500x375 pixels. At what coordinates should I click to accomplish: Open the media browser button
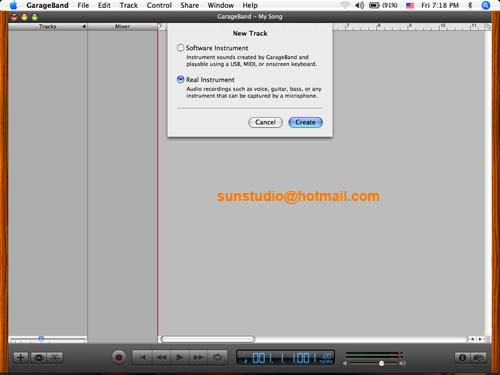(x=478, y=358)
